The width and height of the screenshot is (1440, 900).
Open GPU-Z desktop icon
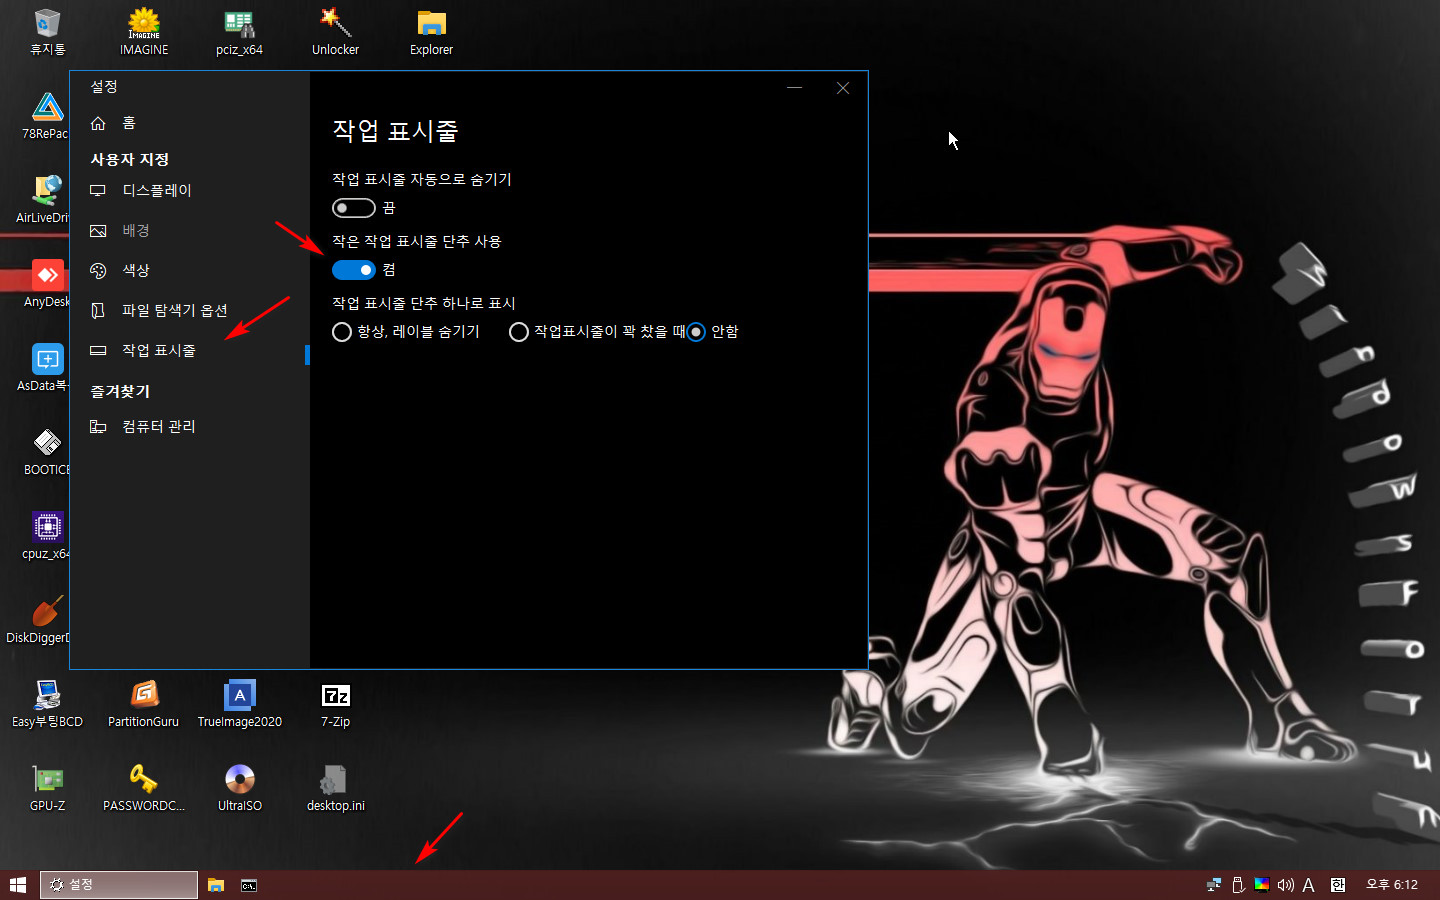pos(48,788)
